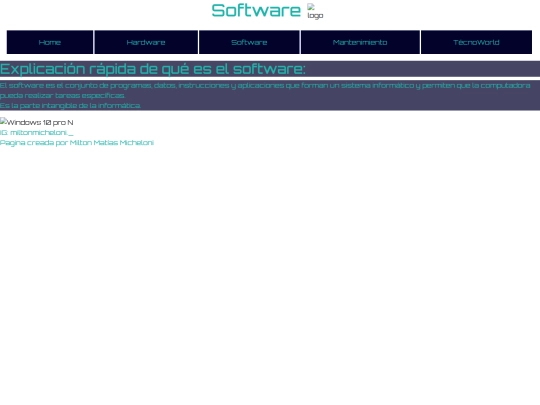Click 'Pagina creada por Milton' footer text
Screen dimensions: 540x405
coord(77,143)
